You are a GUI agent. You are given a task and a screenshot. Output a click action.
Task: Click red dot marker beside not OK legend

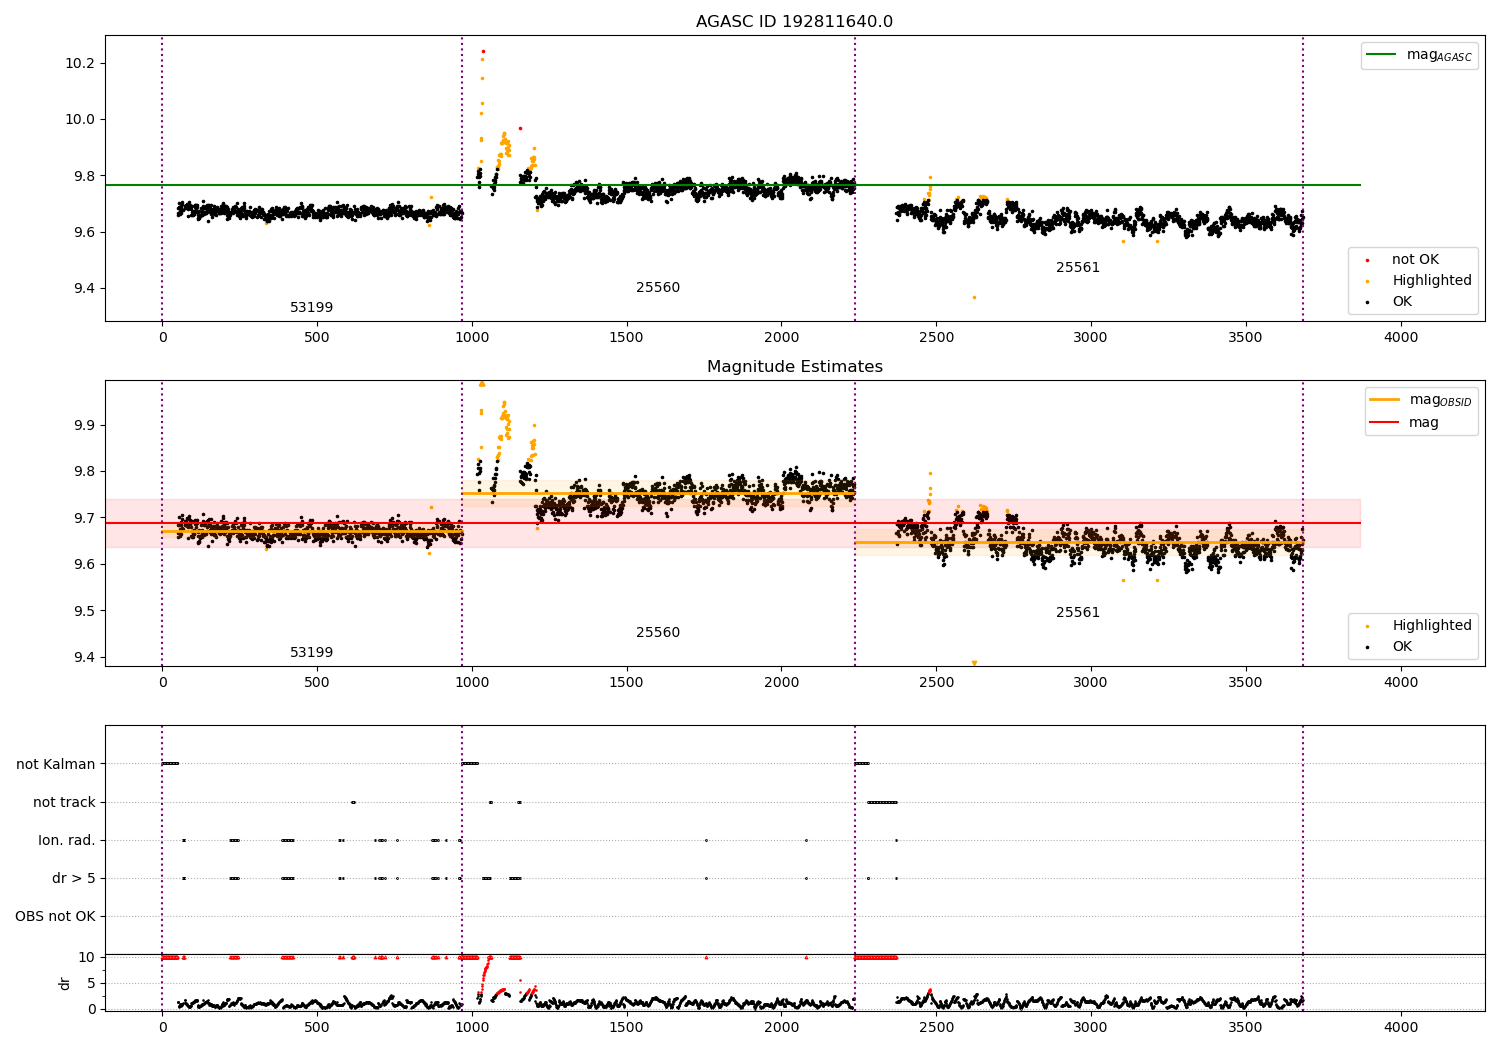1368,260
